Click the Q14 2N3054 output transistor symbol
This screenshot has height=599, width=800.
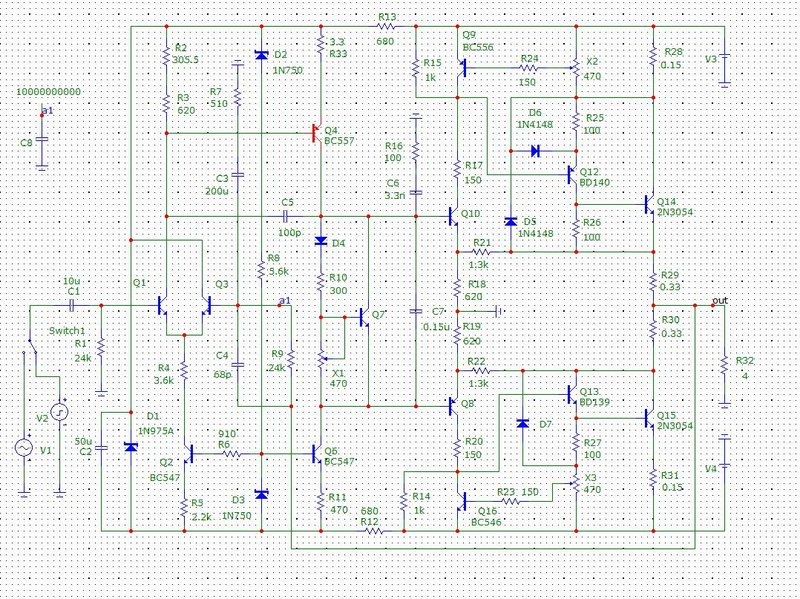[649, 204]
